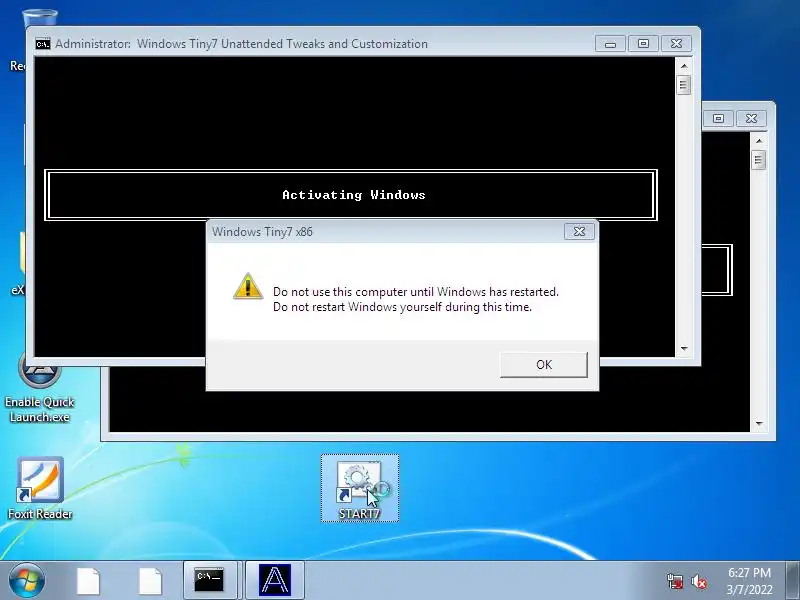Open the network status tray icon
Viewport: 800px width, 600px height.
coord(675,581)
